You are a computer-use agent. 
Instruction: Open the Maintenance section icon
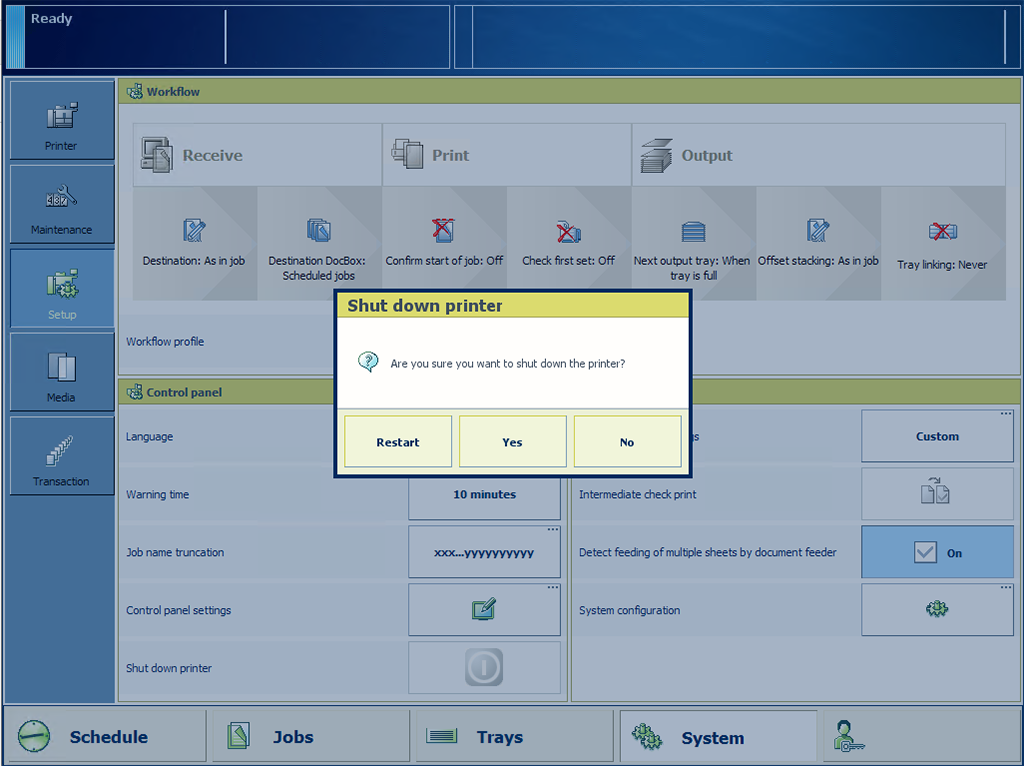click(x=61, y=205)
